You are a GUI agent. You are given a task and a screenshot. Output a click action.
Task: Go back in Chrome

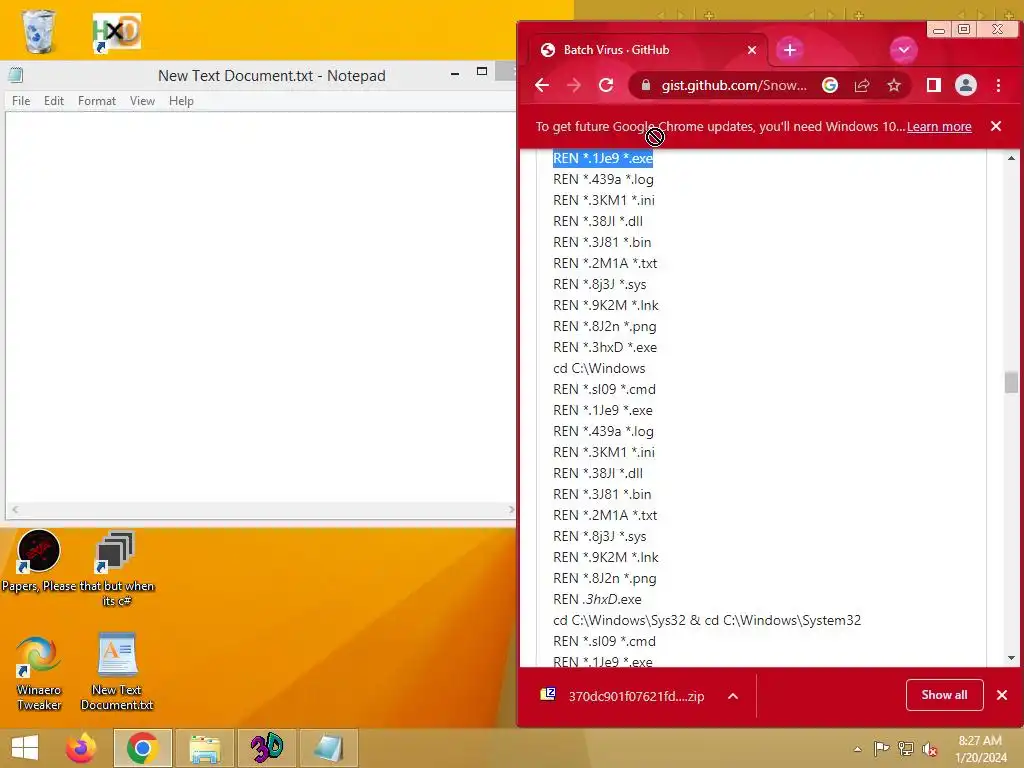pyautogui.click(x=542, y=85)
